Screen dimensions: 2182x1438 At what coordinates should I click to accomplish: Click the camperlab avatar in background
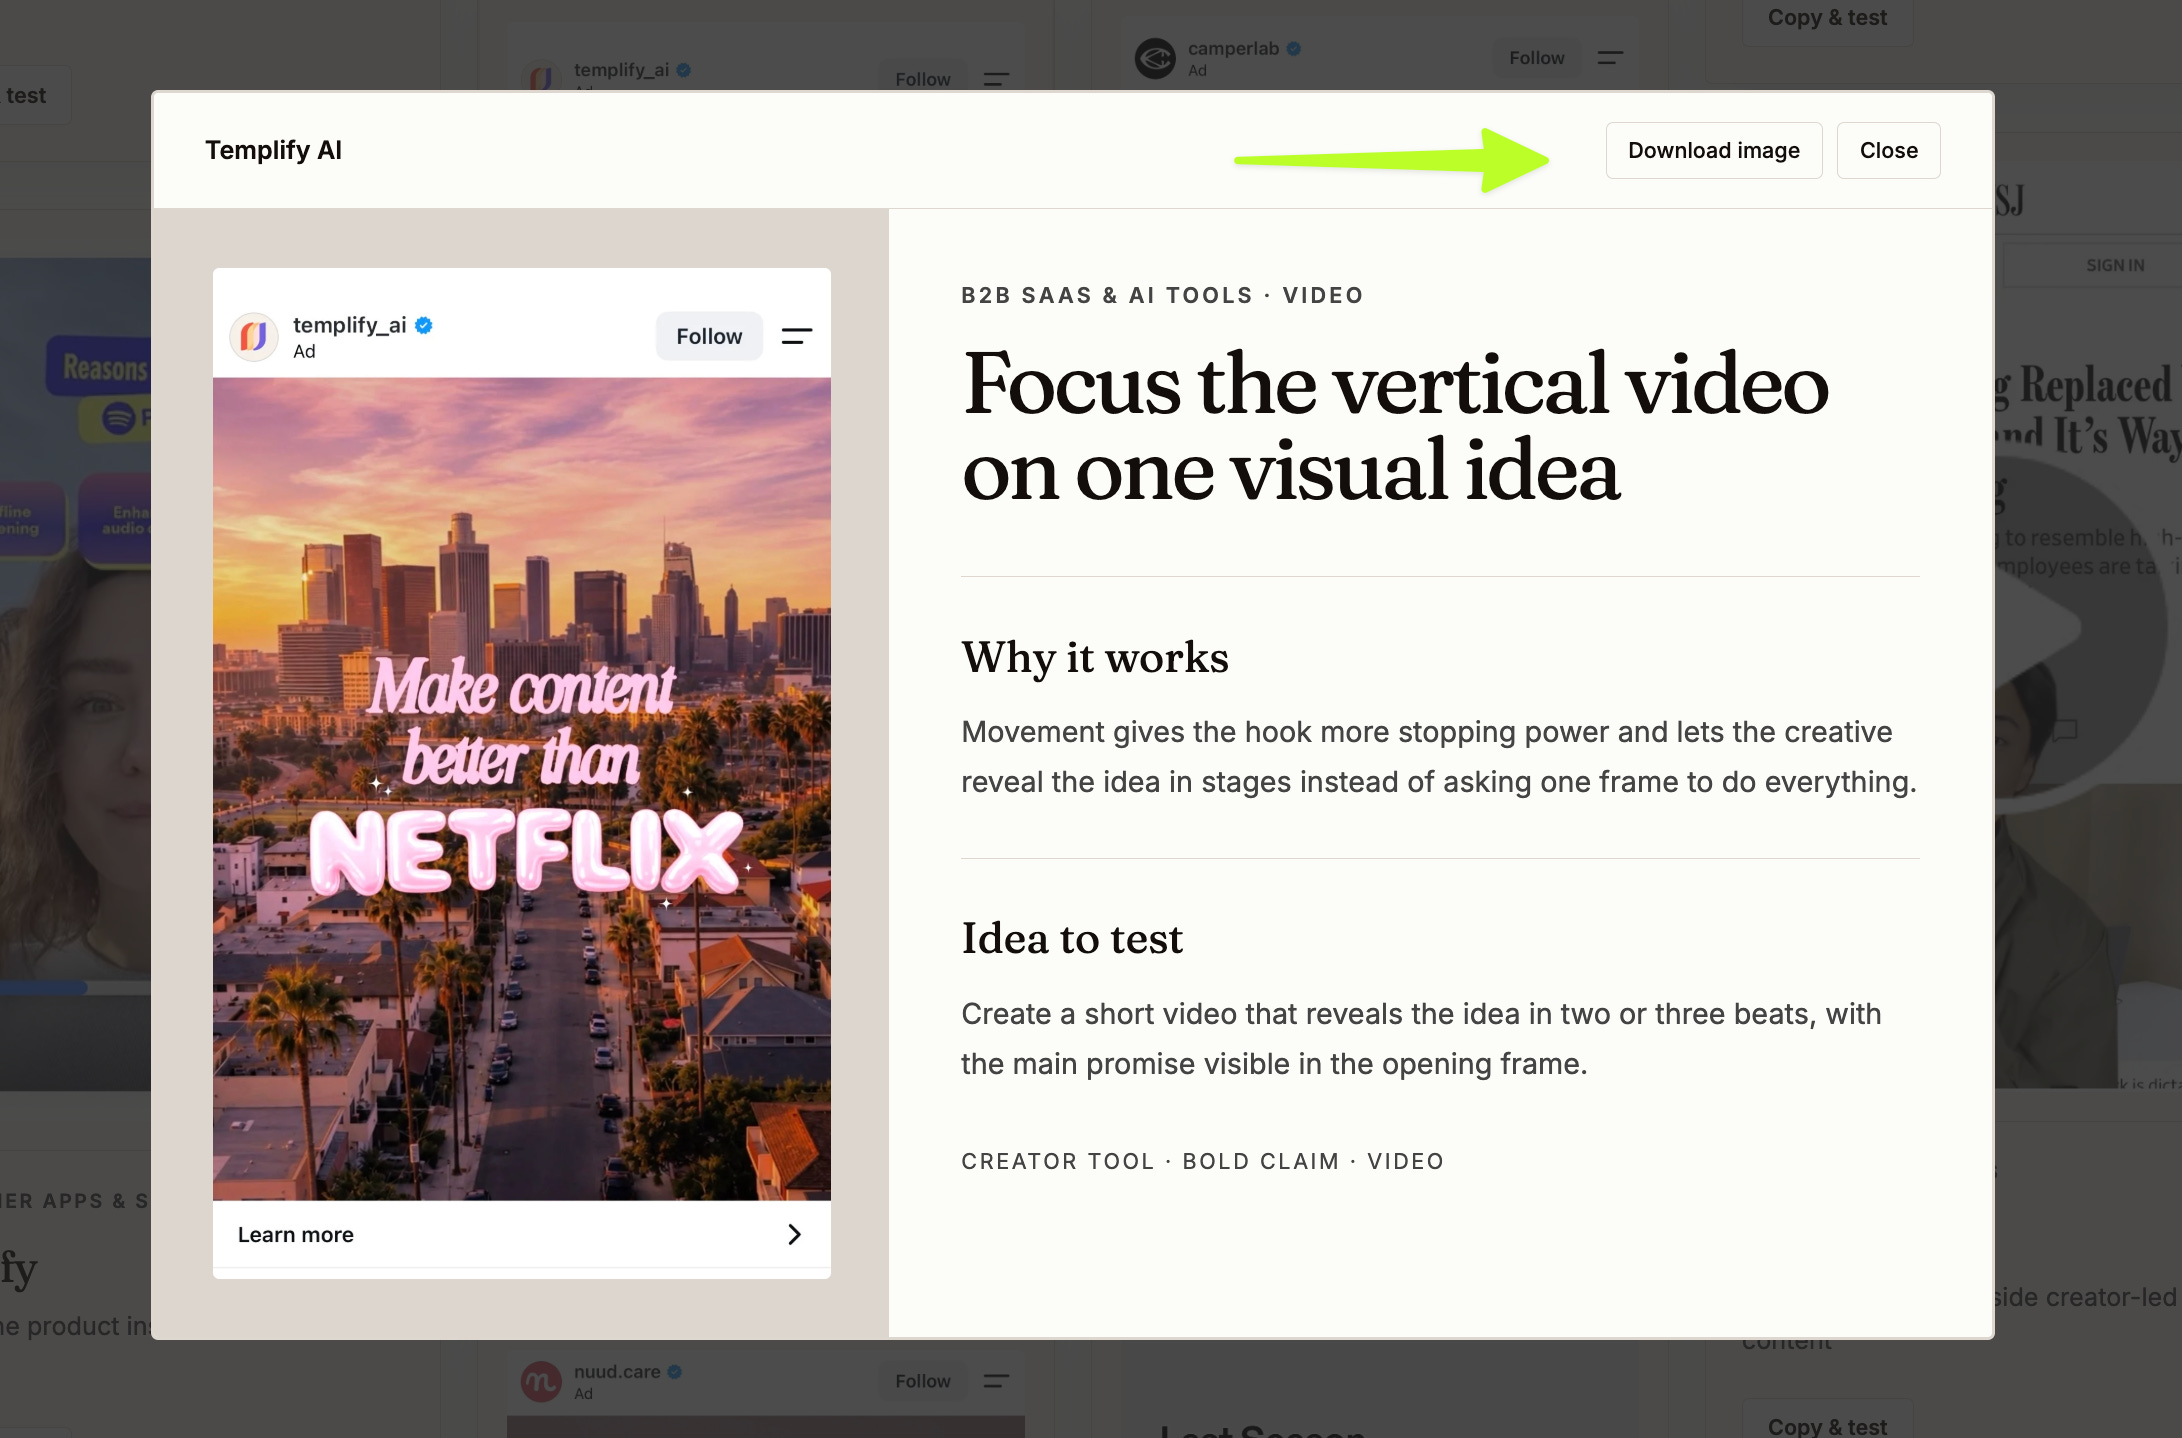(x=1155, y=58)
